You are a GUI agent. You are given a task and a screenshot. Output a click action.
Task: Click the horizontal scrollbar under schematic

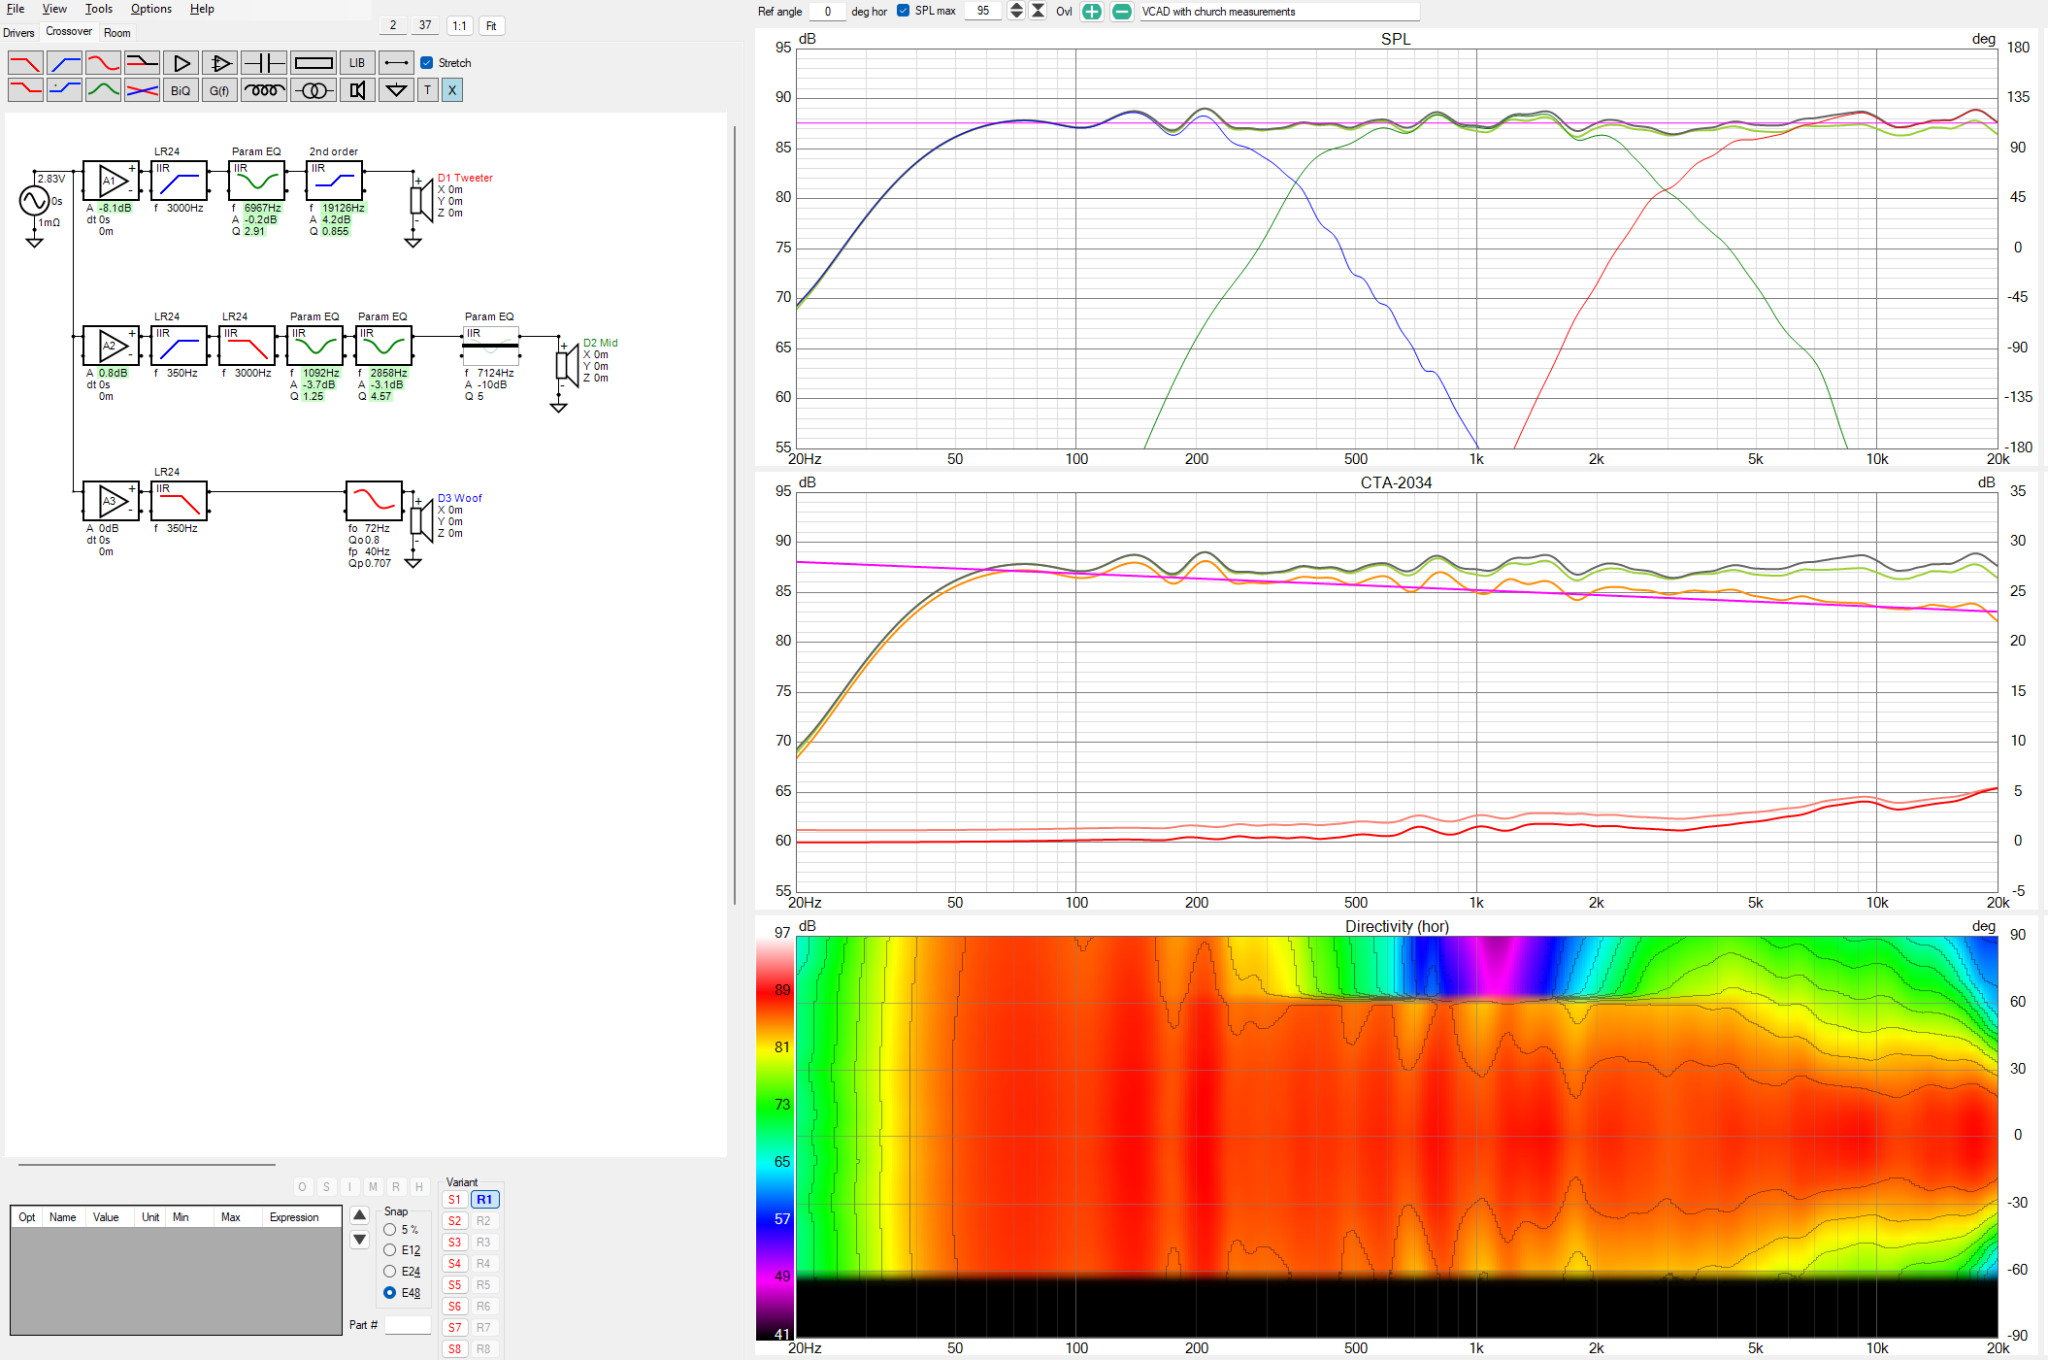coord(146,1164)
